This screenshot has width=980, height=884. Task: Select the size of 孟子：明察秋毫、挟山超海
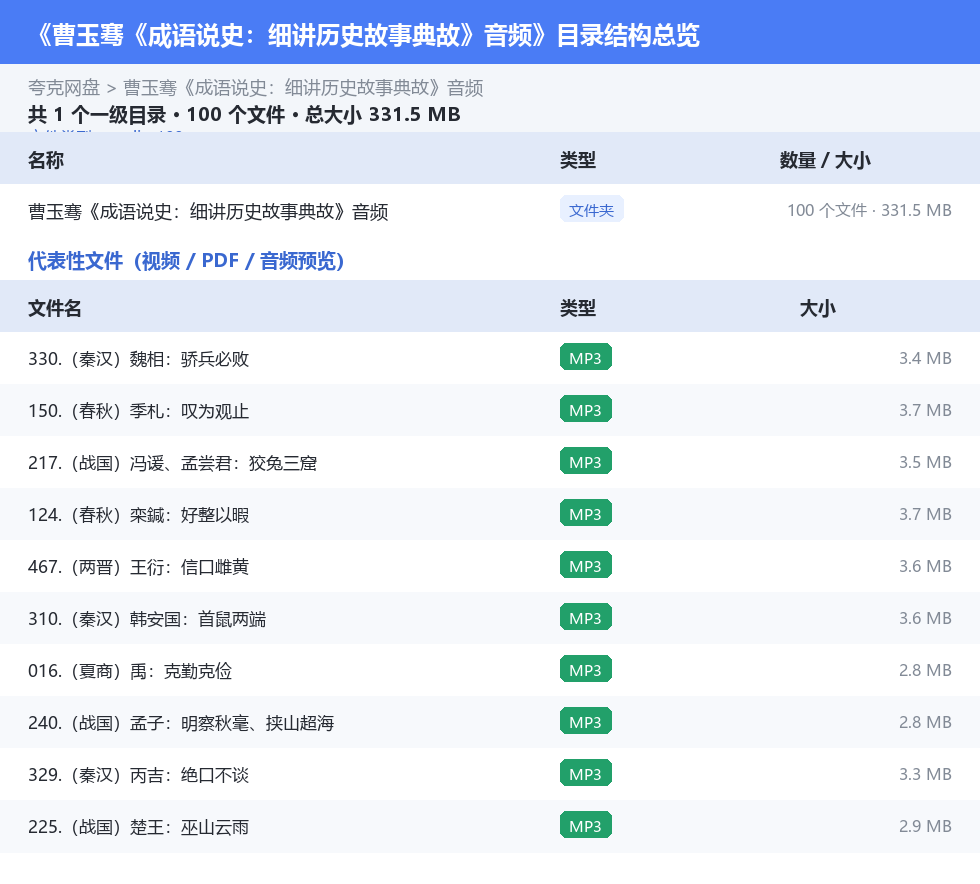click(925, 721)
